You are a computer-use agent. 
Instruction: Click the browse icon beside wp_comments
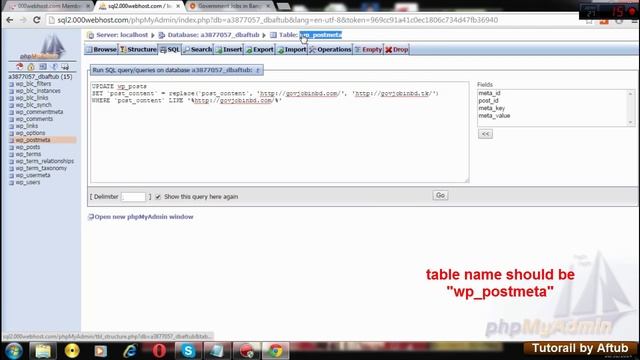[x=11, y=119]
